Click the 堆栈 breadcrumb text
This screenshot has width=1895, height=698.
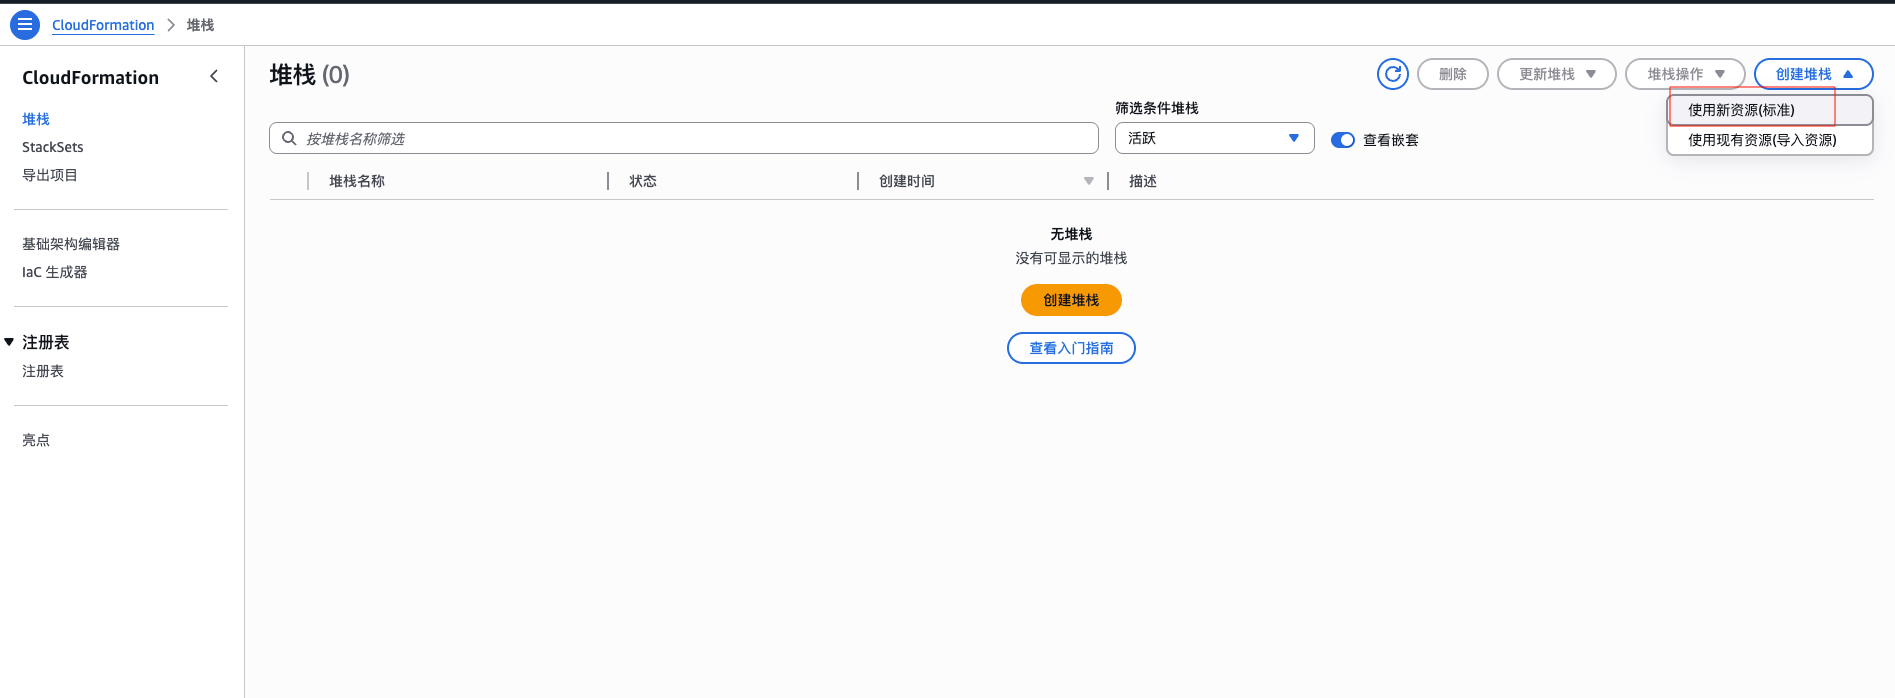200,25
